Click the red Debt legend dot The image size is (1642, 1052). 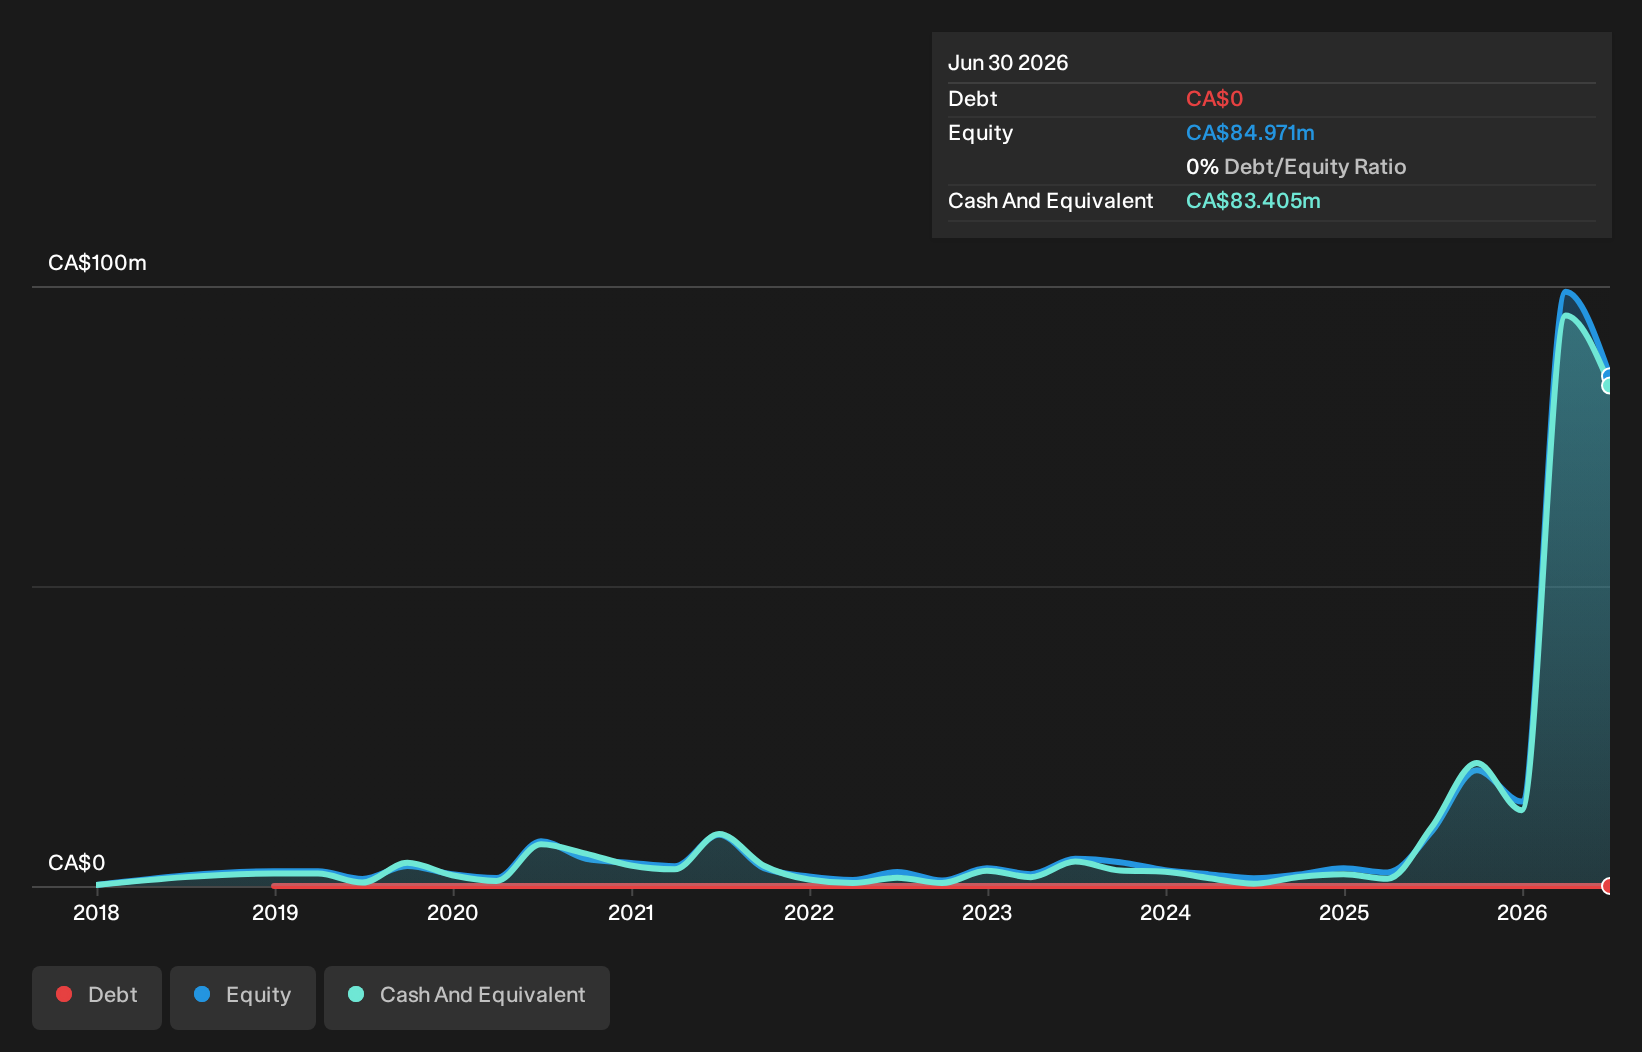(x=64, y=994)
